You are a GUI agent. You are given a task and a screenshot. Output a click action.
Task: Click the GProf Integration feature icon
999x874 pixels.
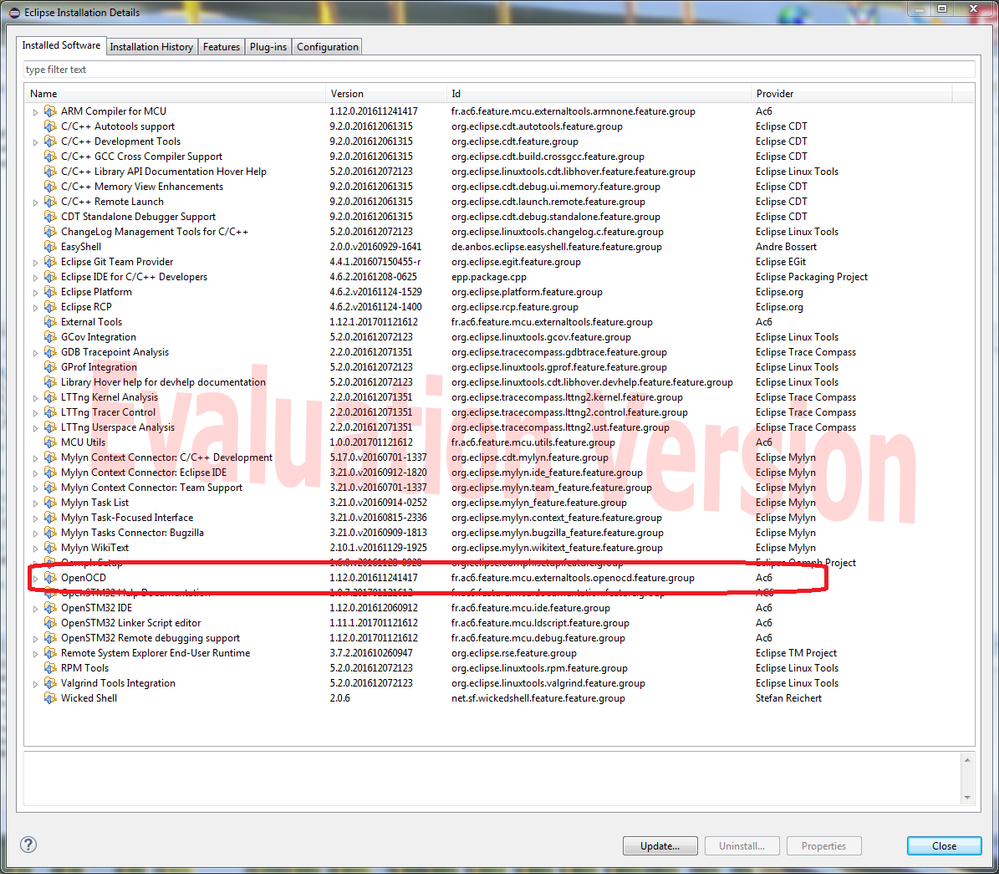50,367
